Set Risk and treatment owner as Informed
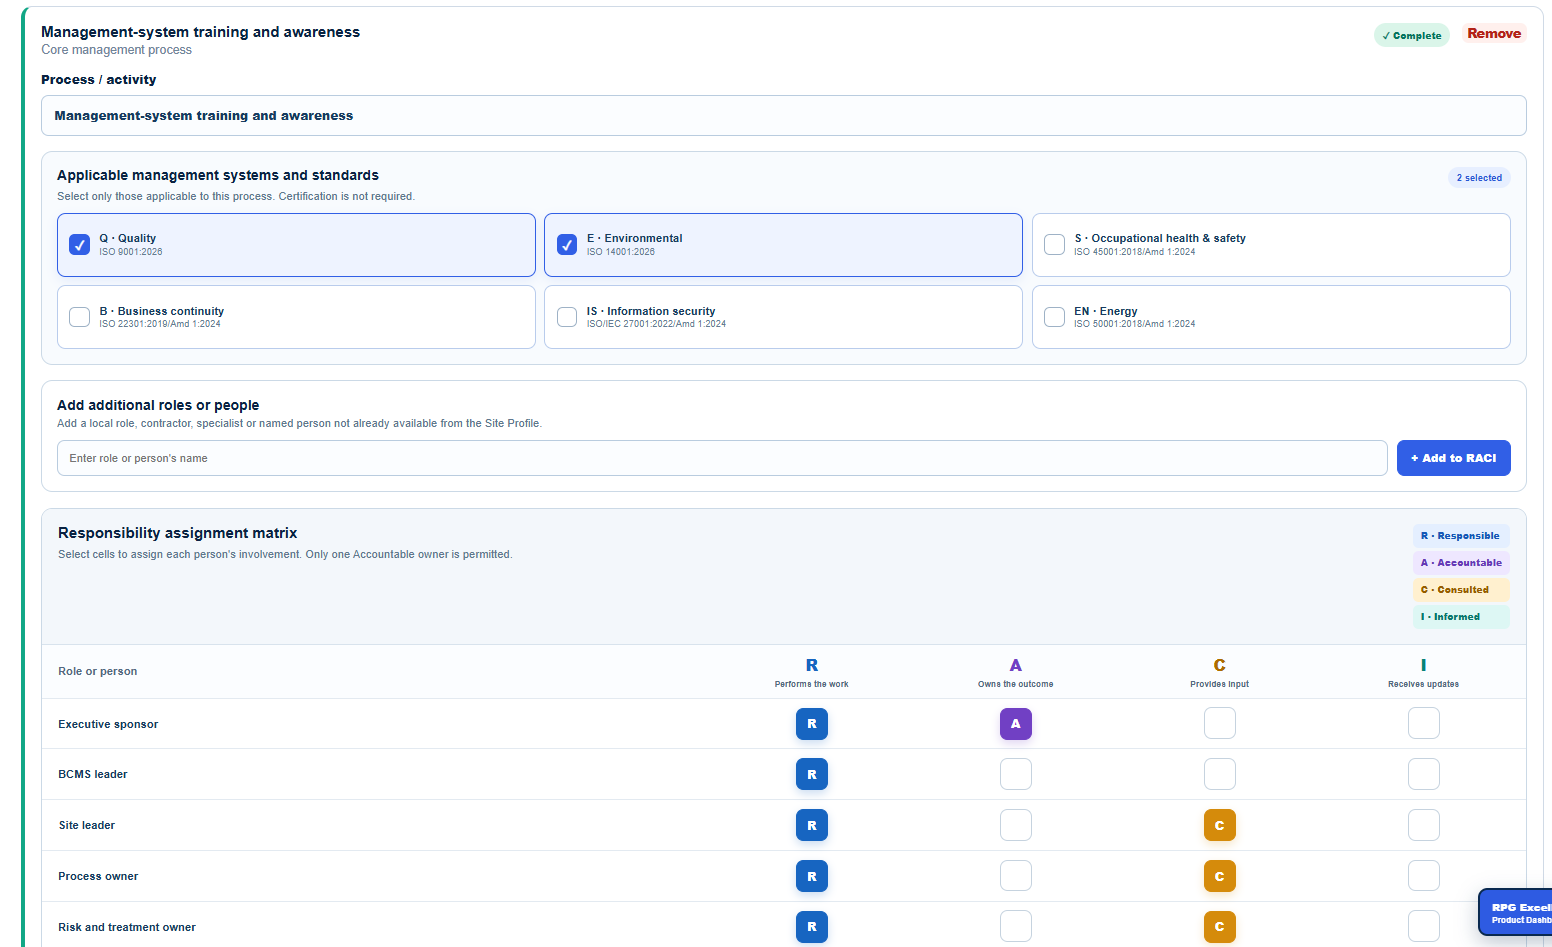The width and height of the screenshot is (1552, 947). pos(1424,926)
